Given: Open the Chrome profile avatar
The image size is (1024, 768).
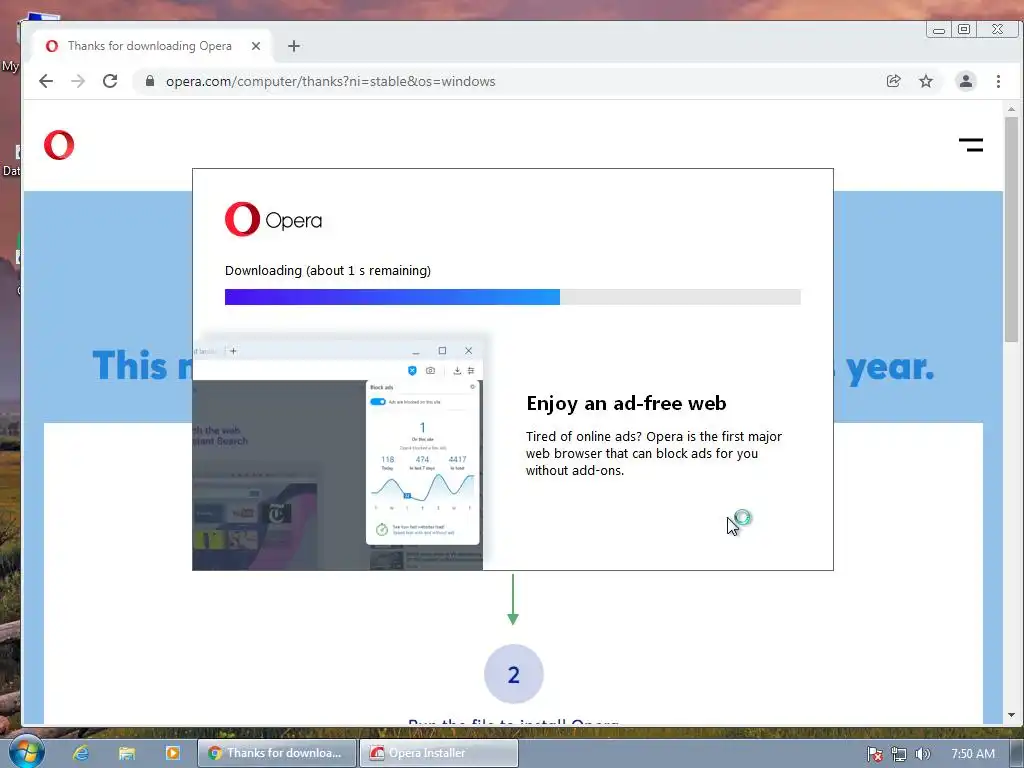Looking at the screenshot, I should click(x=965, y=81).
